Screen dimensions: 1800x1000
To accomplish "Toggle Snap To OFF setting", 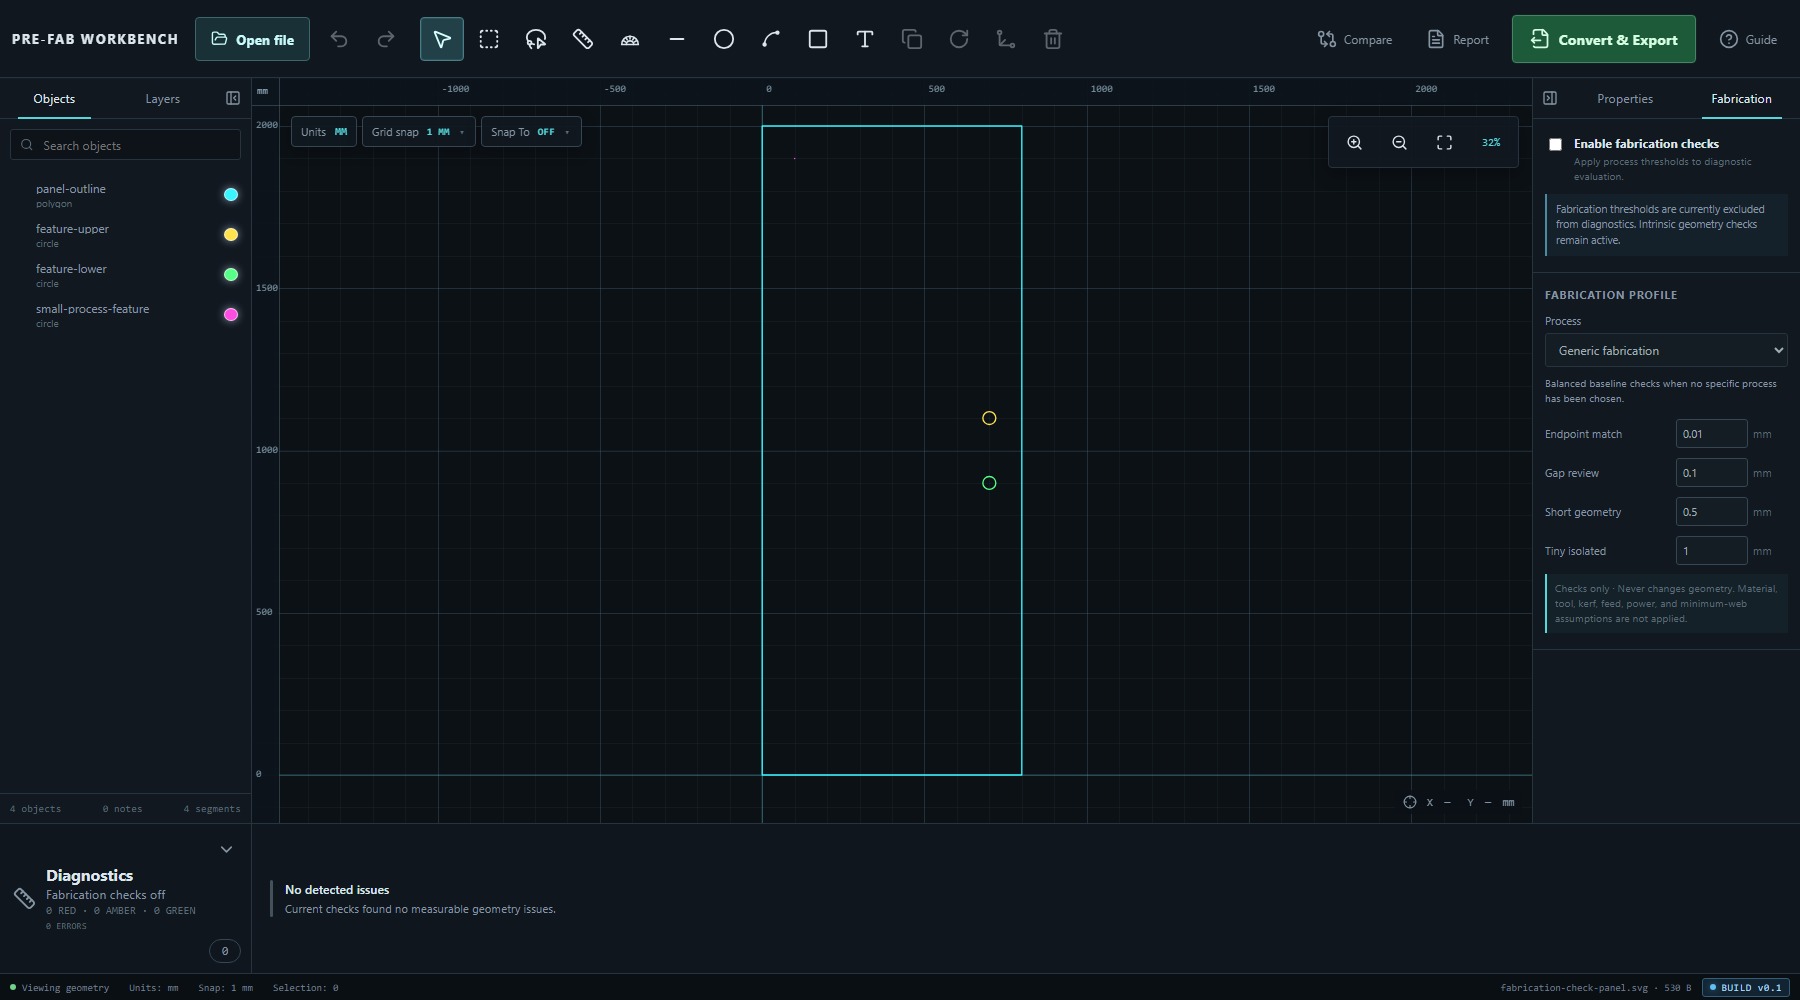I will 531,132.
